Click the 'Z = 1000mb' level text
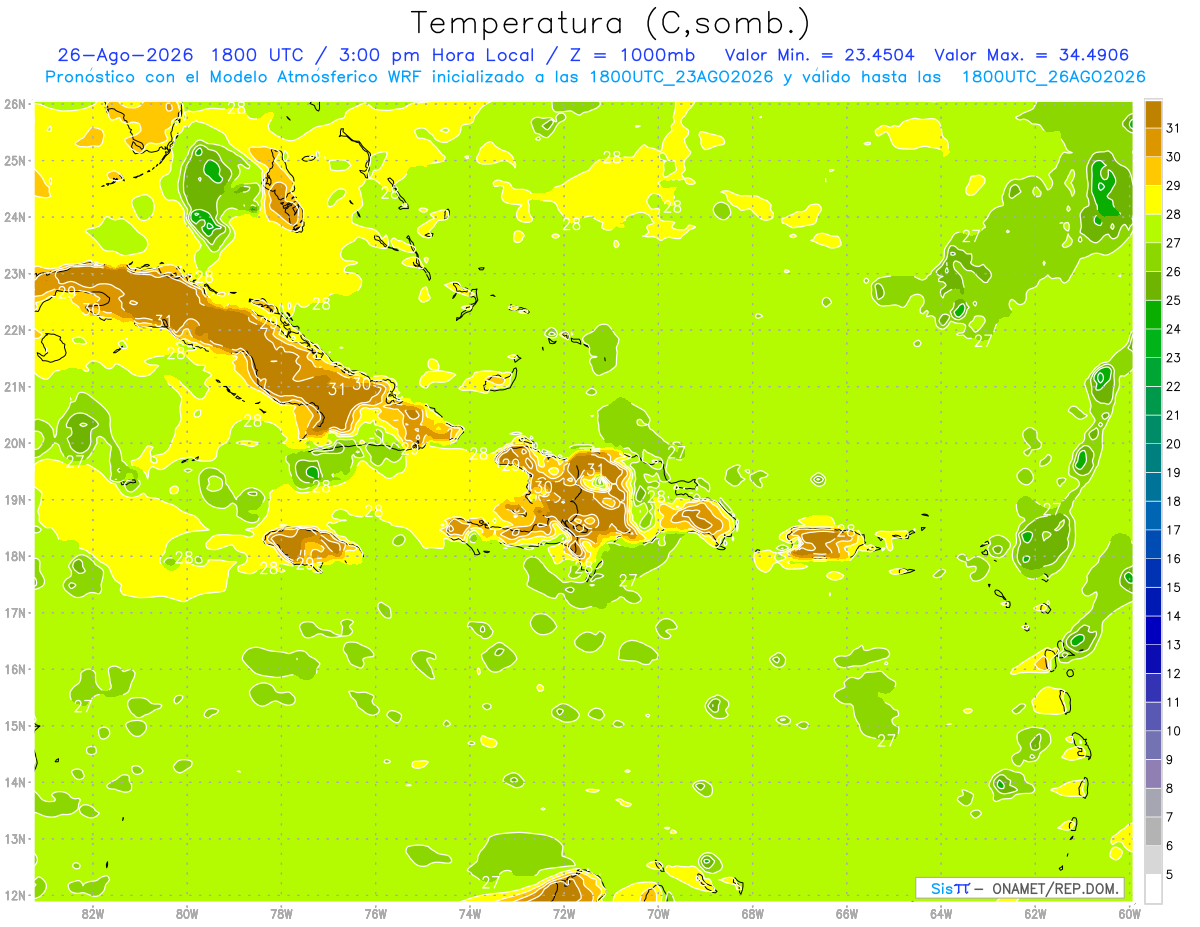The width and height of the screenshot is (1200, 927). [x=631, y=55]
